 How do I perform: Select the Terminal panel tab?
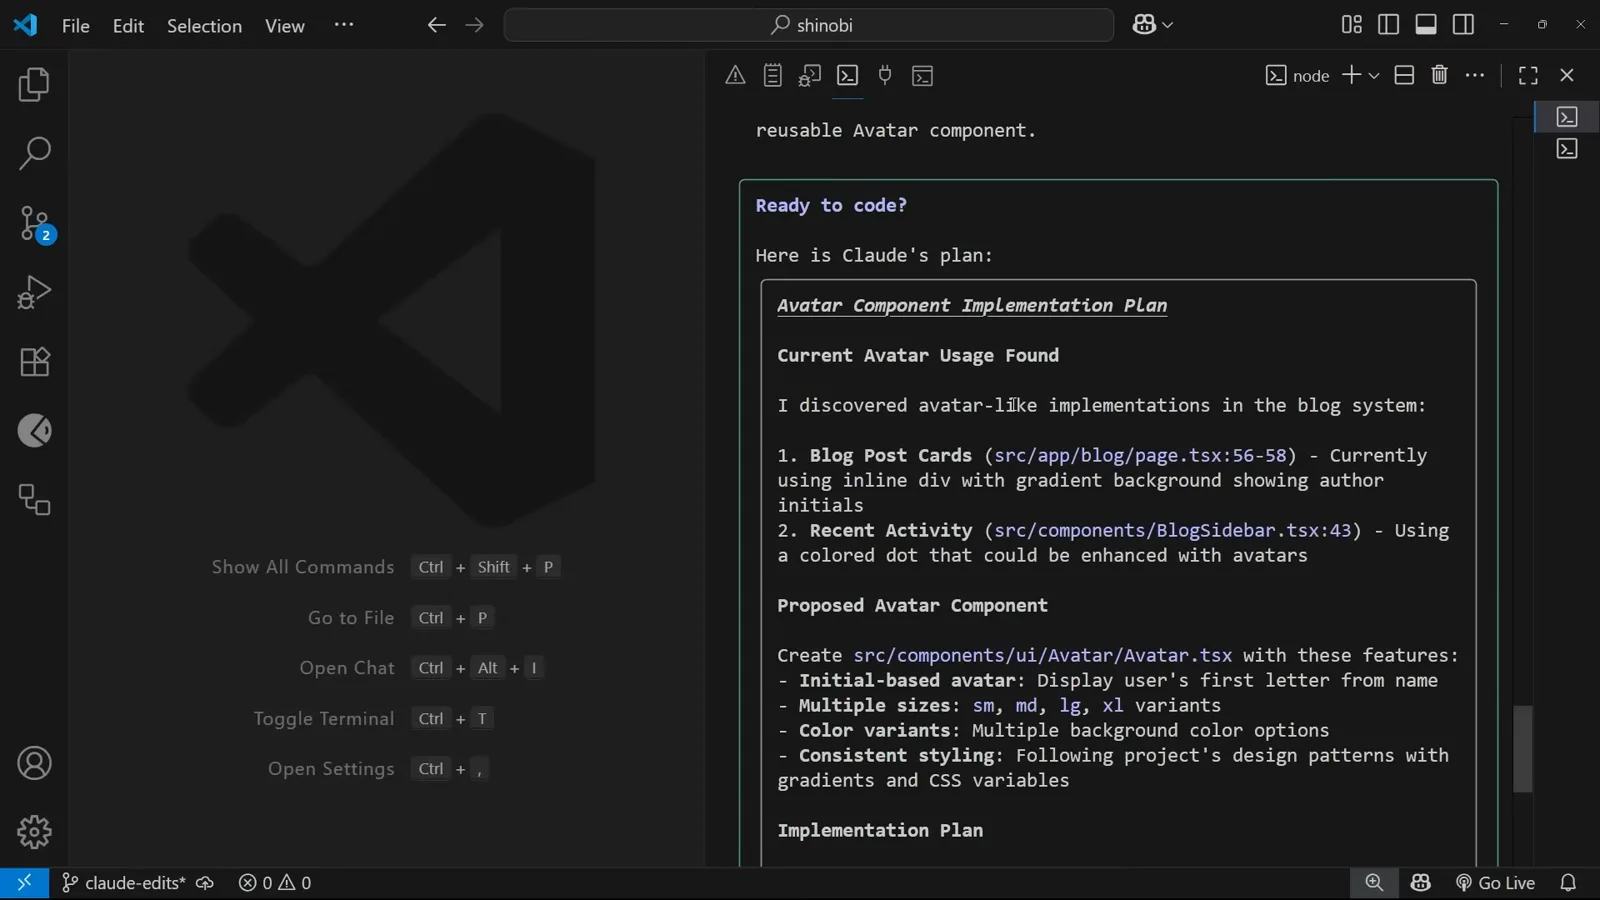point(847,75)
